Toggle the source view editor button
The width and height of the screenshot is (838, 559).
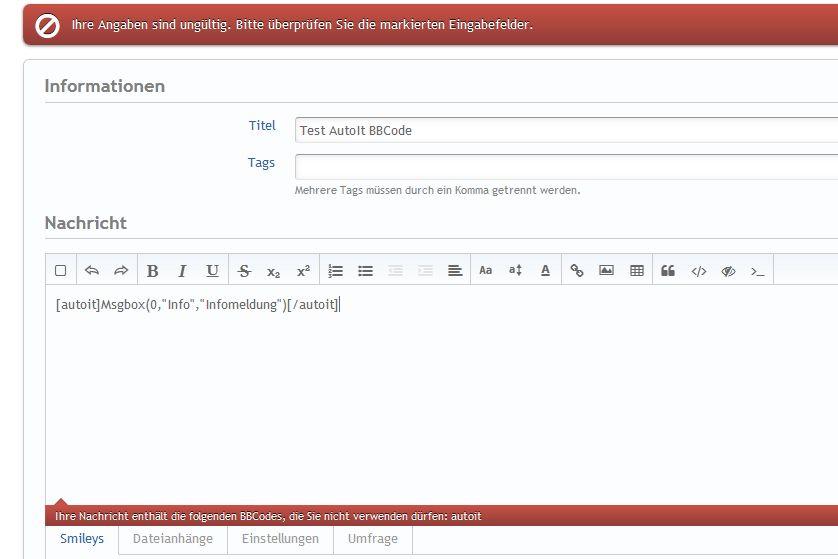60,270
